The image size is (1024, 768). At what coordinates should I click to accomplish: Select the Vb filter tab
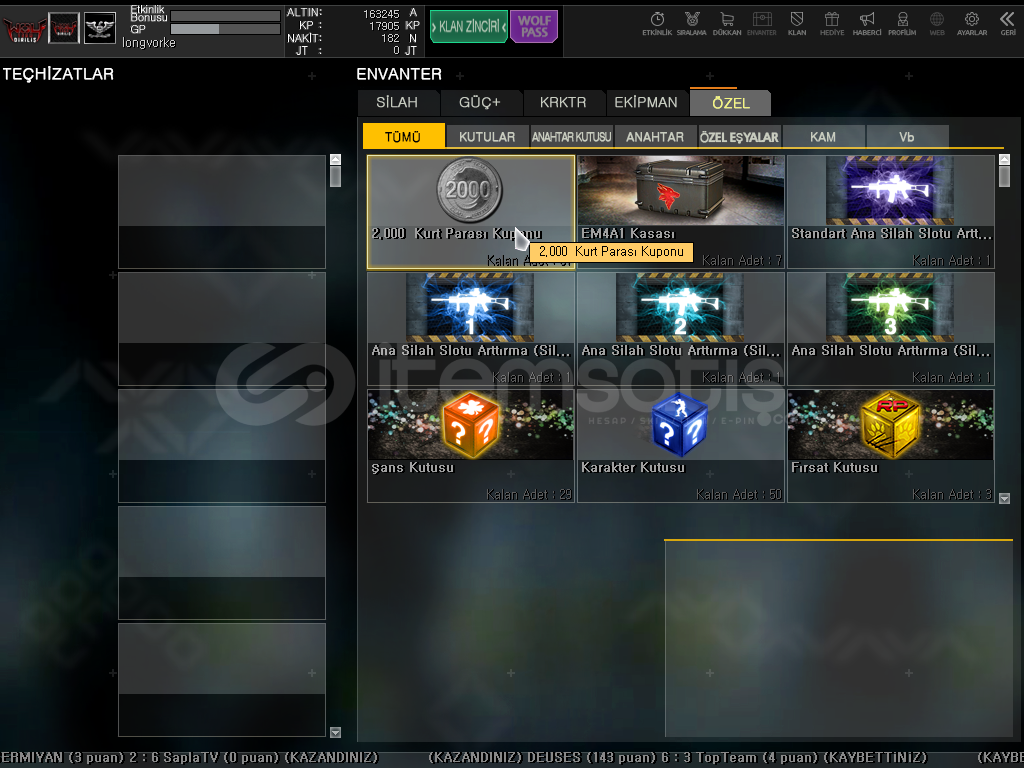coord(906,136)
